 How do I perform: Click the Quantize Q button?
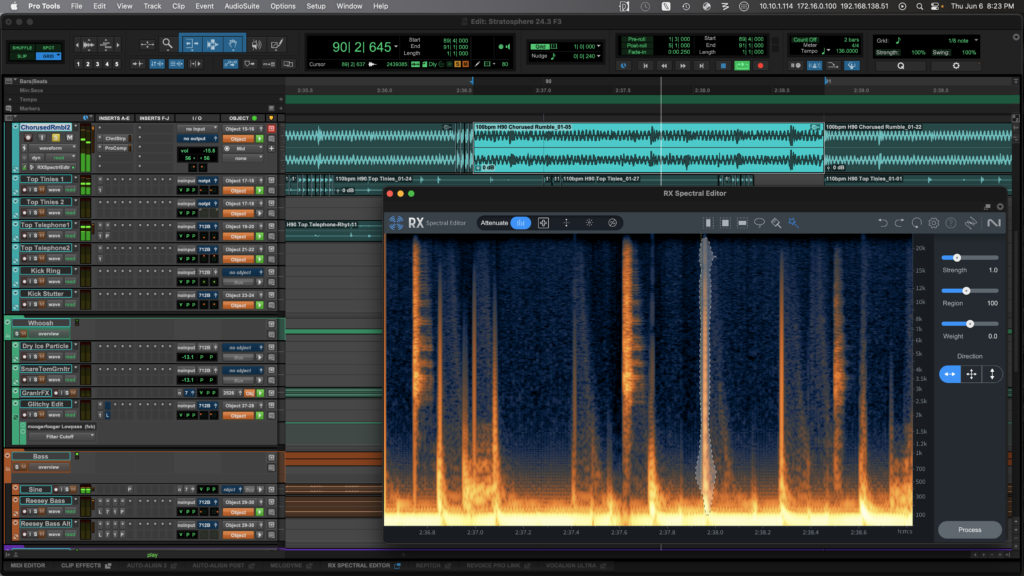click(901, 65)
